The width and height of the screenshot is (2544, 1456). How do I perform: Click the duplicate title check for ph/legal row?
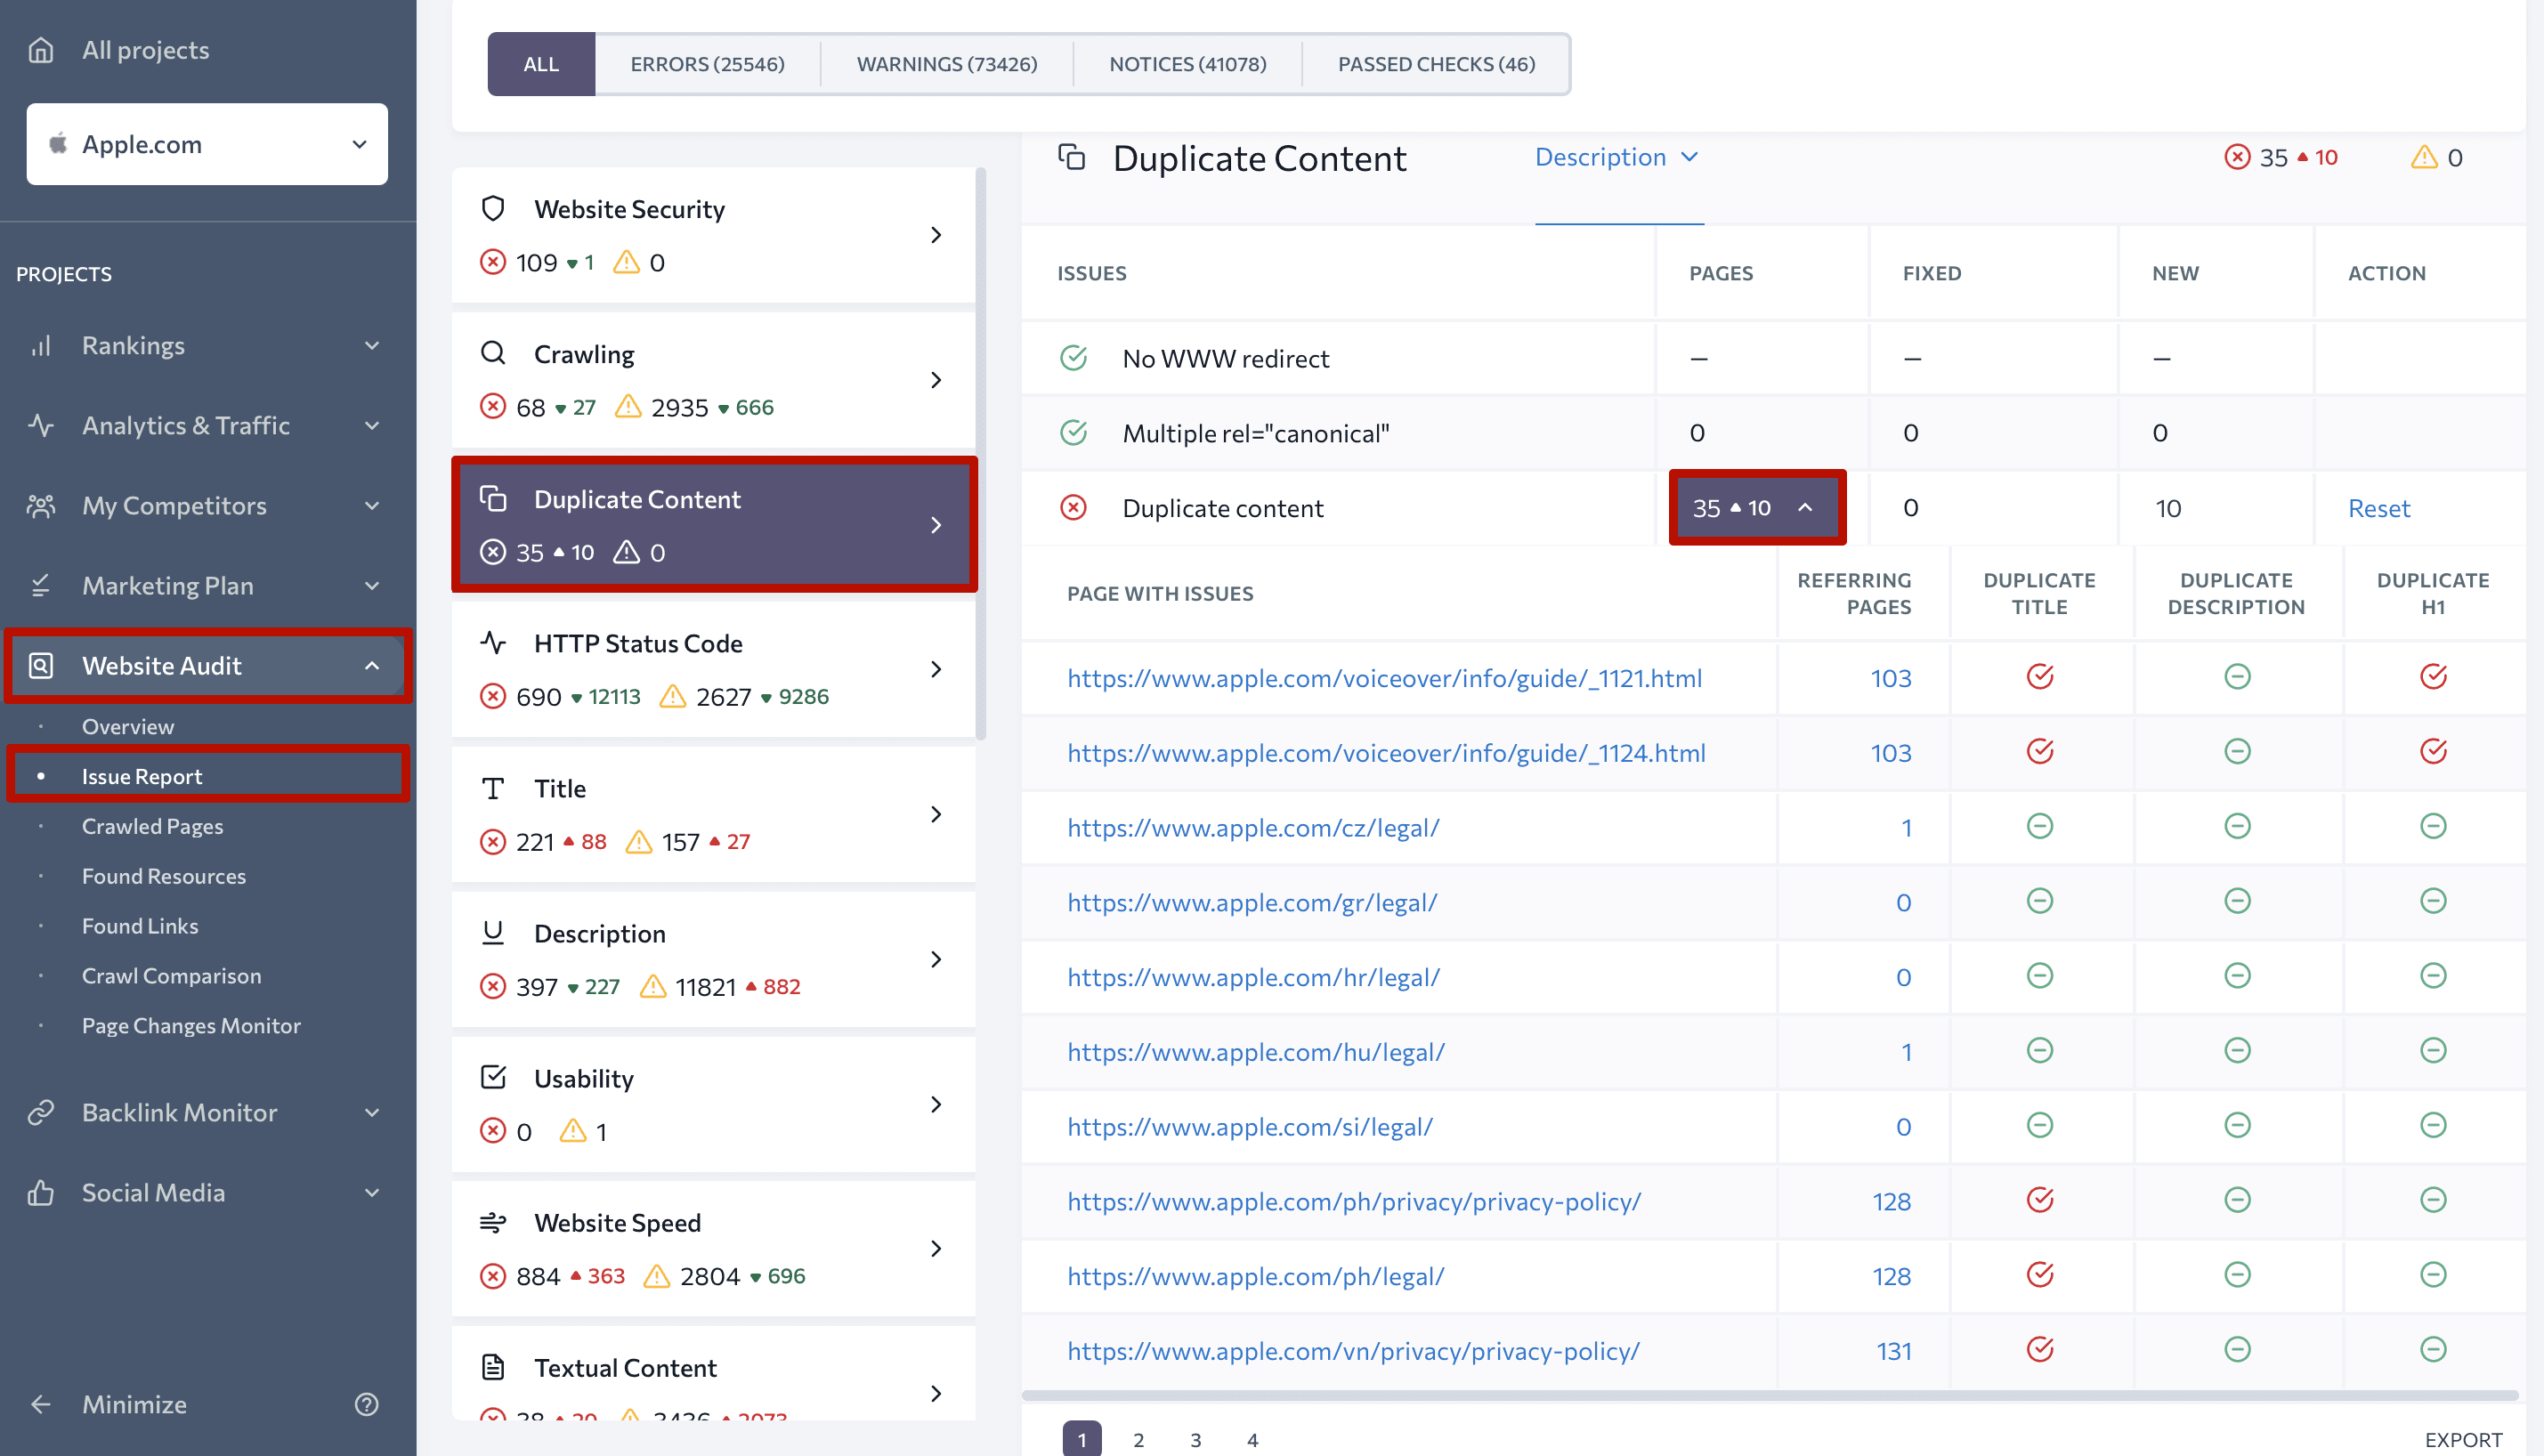click(2039, 1275)
